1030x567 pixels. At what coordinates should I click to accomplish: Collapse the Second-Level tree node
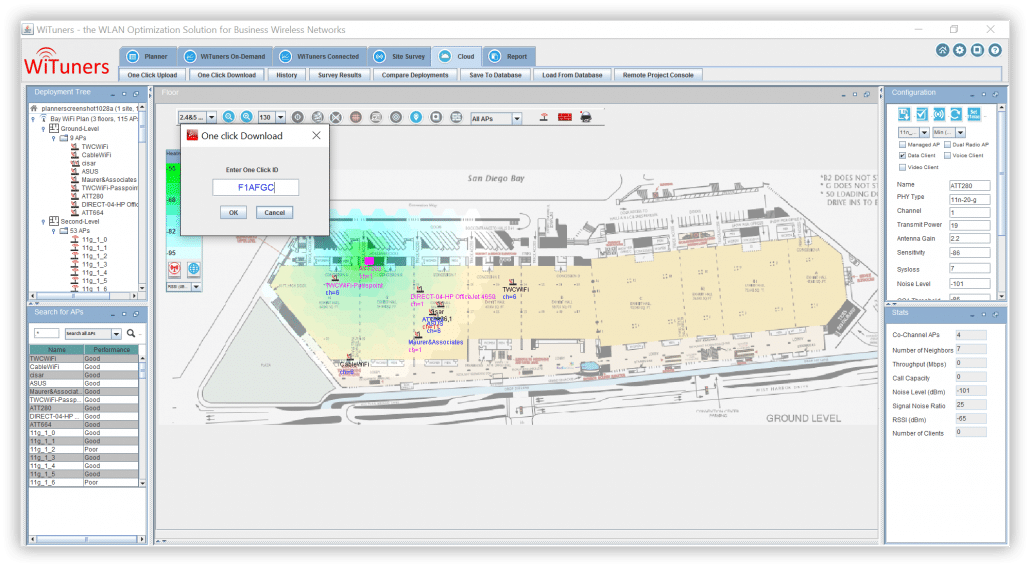[x=43, y=222]
